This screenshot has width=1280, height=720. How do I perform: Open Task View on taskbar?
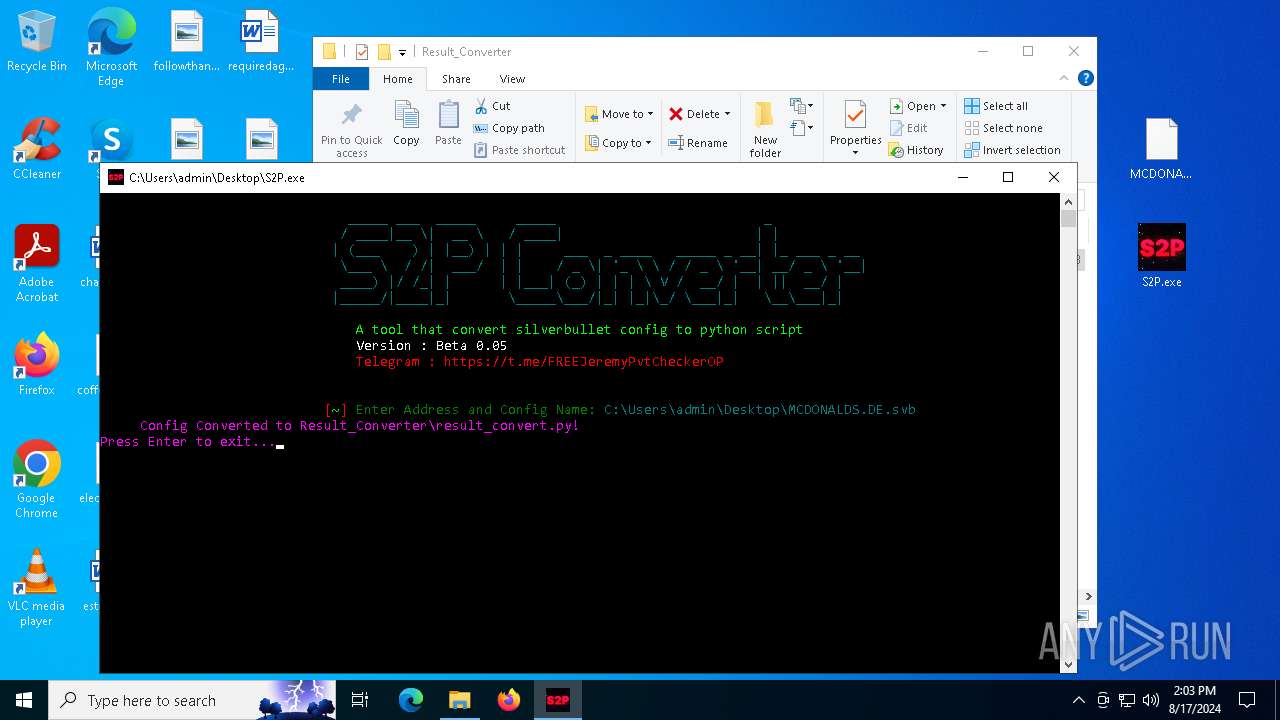pos(360,700)
